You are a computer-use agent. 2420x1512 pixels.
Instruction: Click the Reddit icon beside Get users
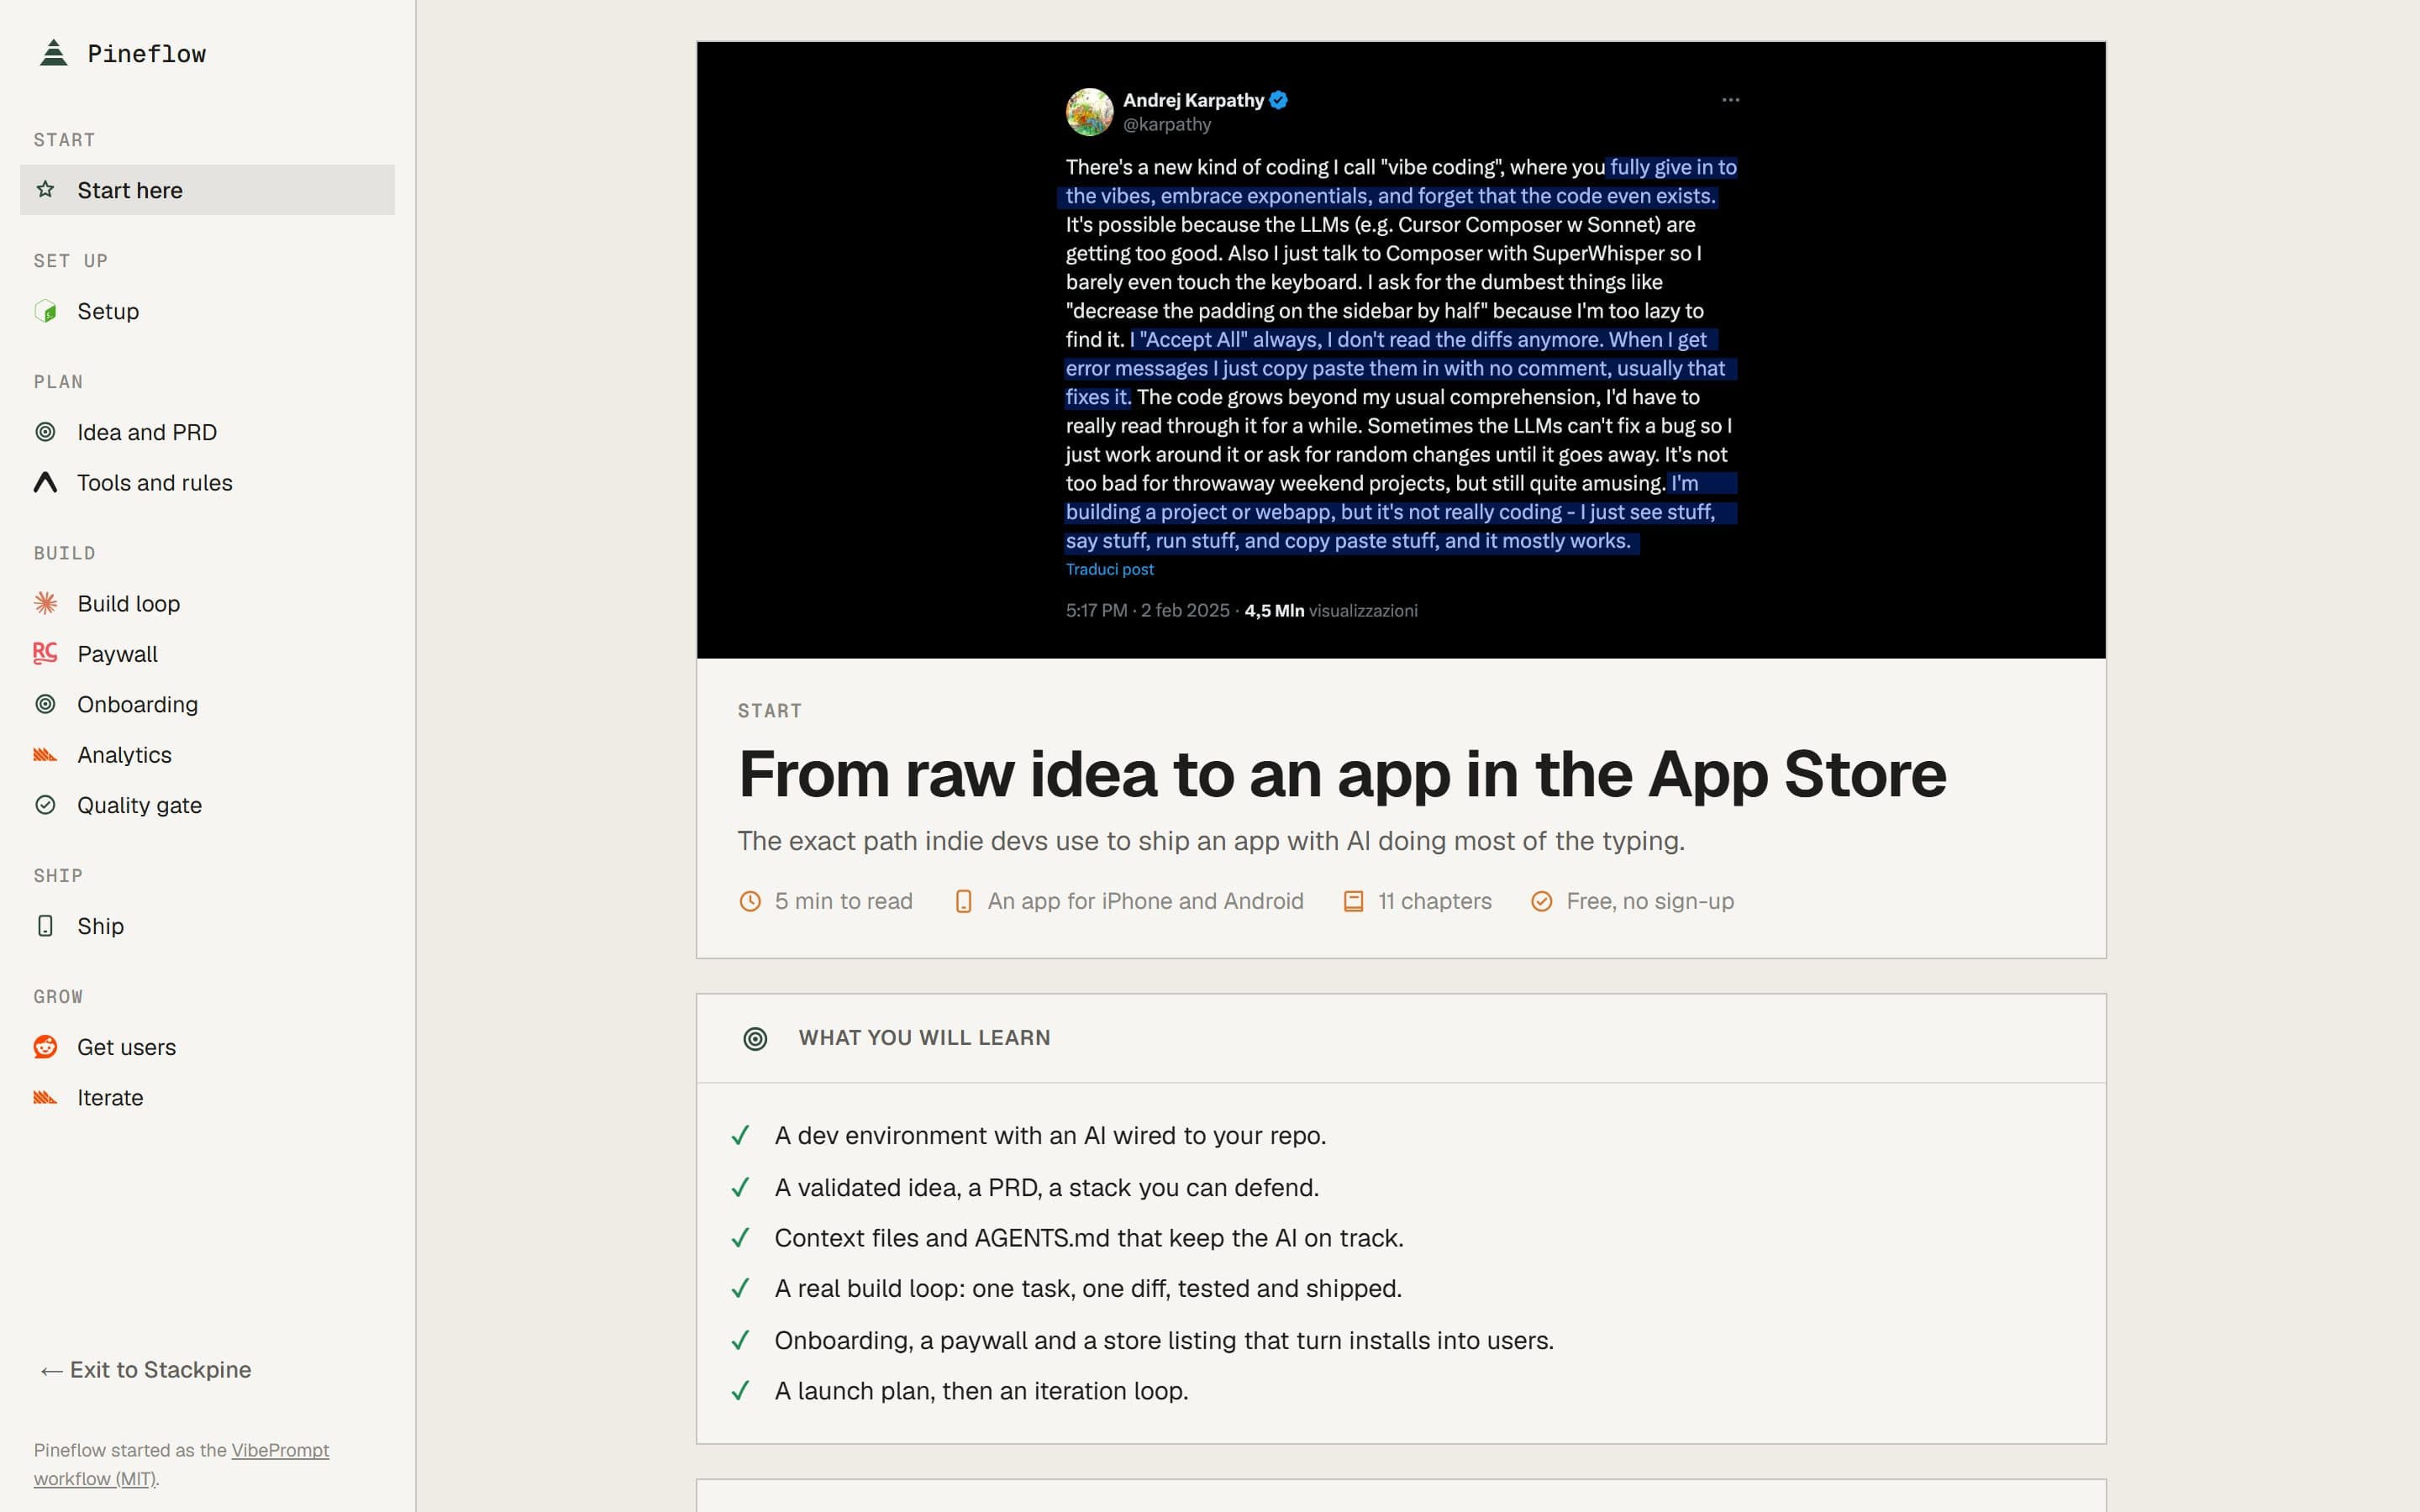pyautogui.click(x=45, y=1047)
